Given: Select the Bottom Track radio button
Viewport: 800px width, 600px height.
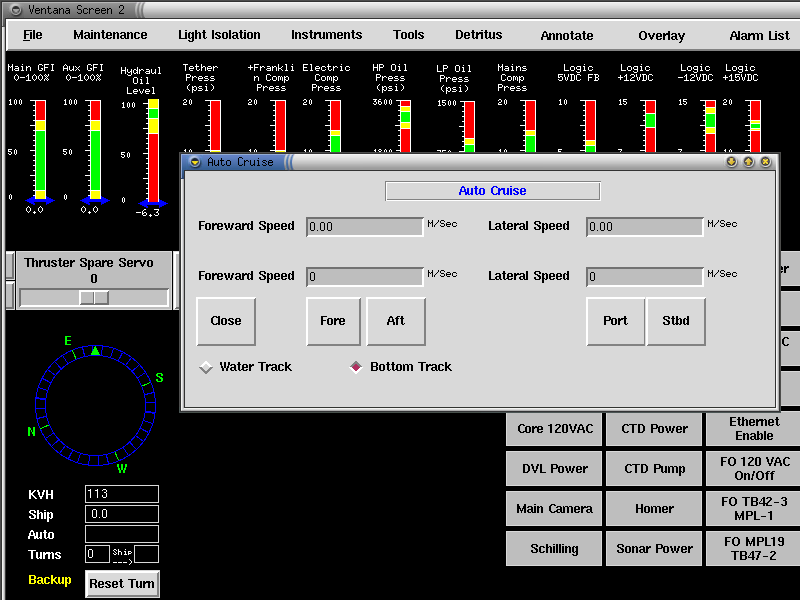Looking at the screenshot, I should (x=356, y=367).
